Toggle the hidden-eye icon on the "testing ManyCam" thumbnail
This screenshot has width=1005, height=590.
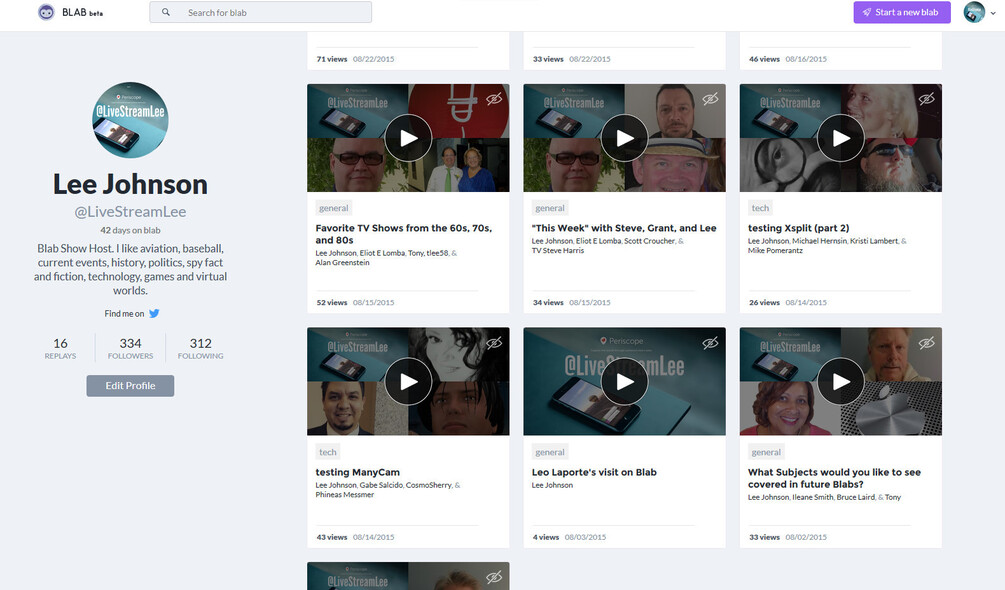tap(494, 342)
